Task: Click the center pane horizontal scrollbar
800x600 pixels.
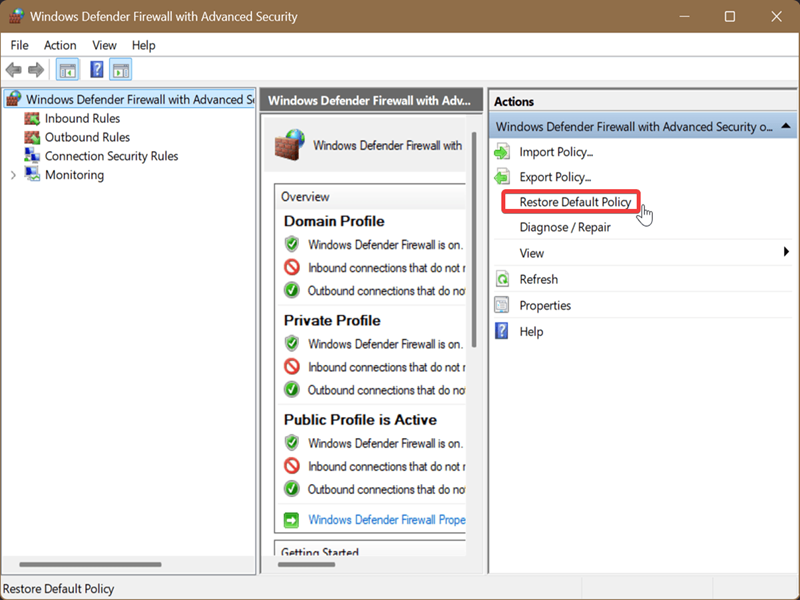Action: [306, 564]
